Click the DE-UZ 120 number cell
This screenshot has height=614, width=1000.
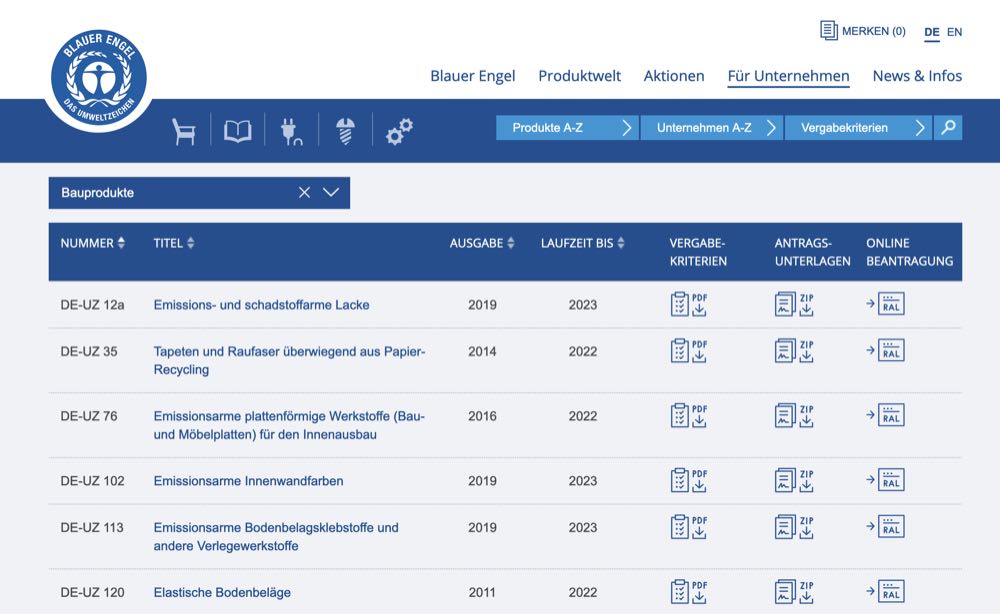(92, 592)
